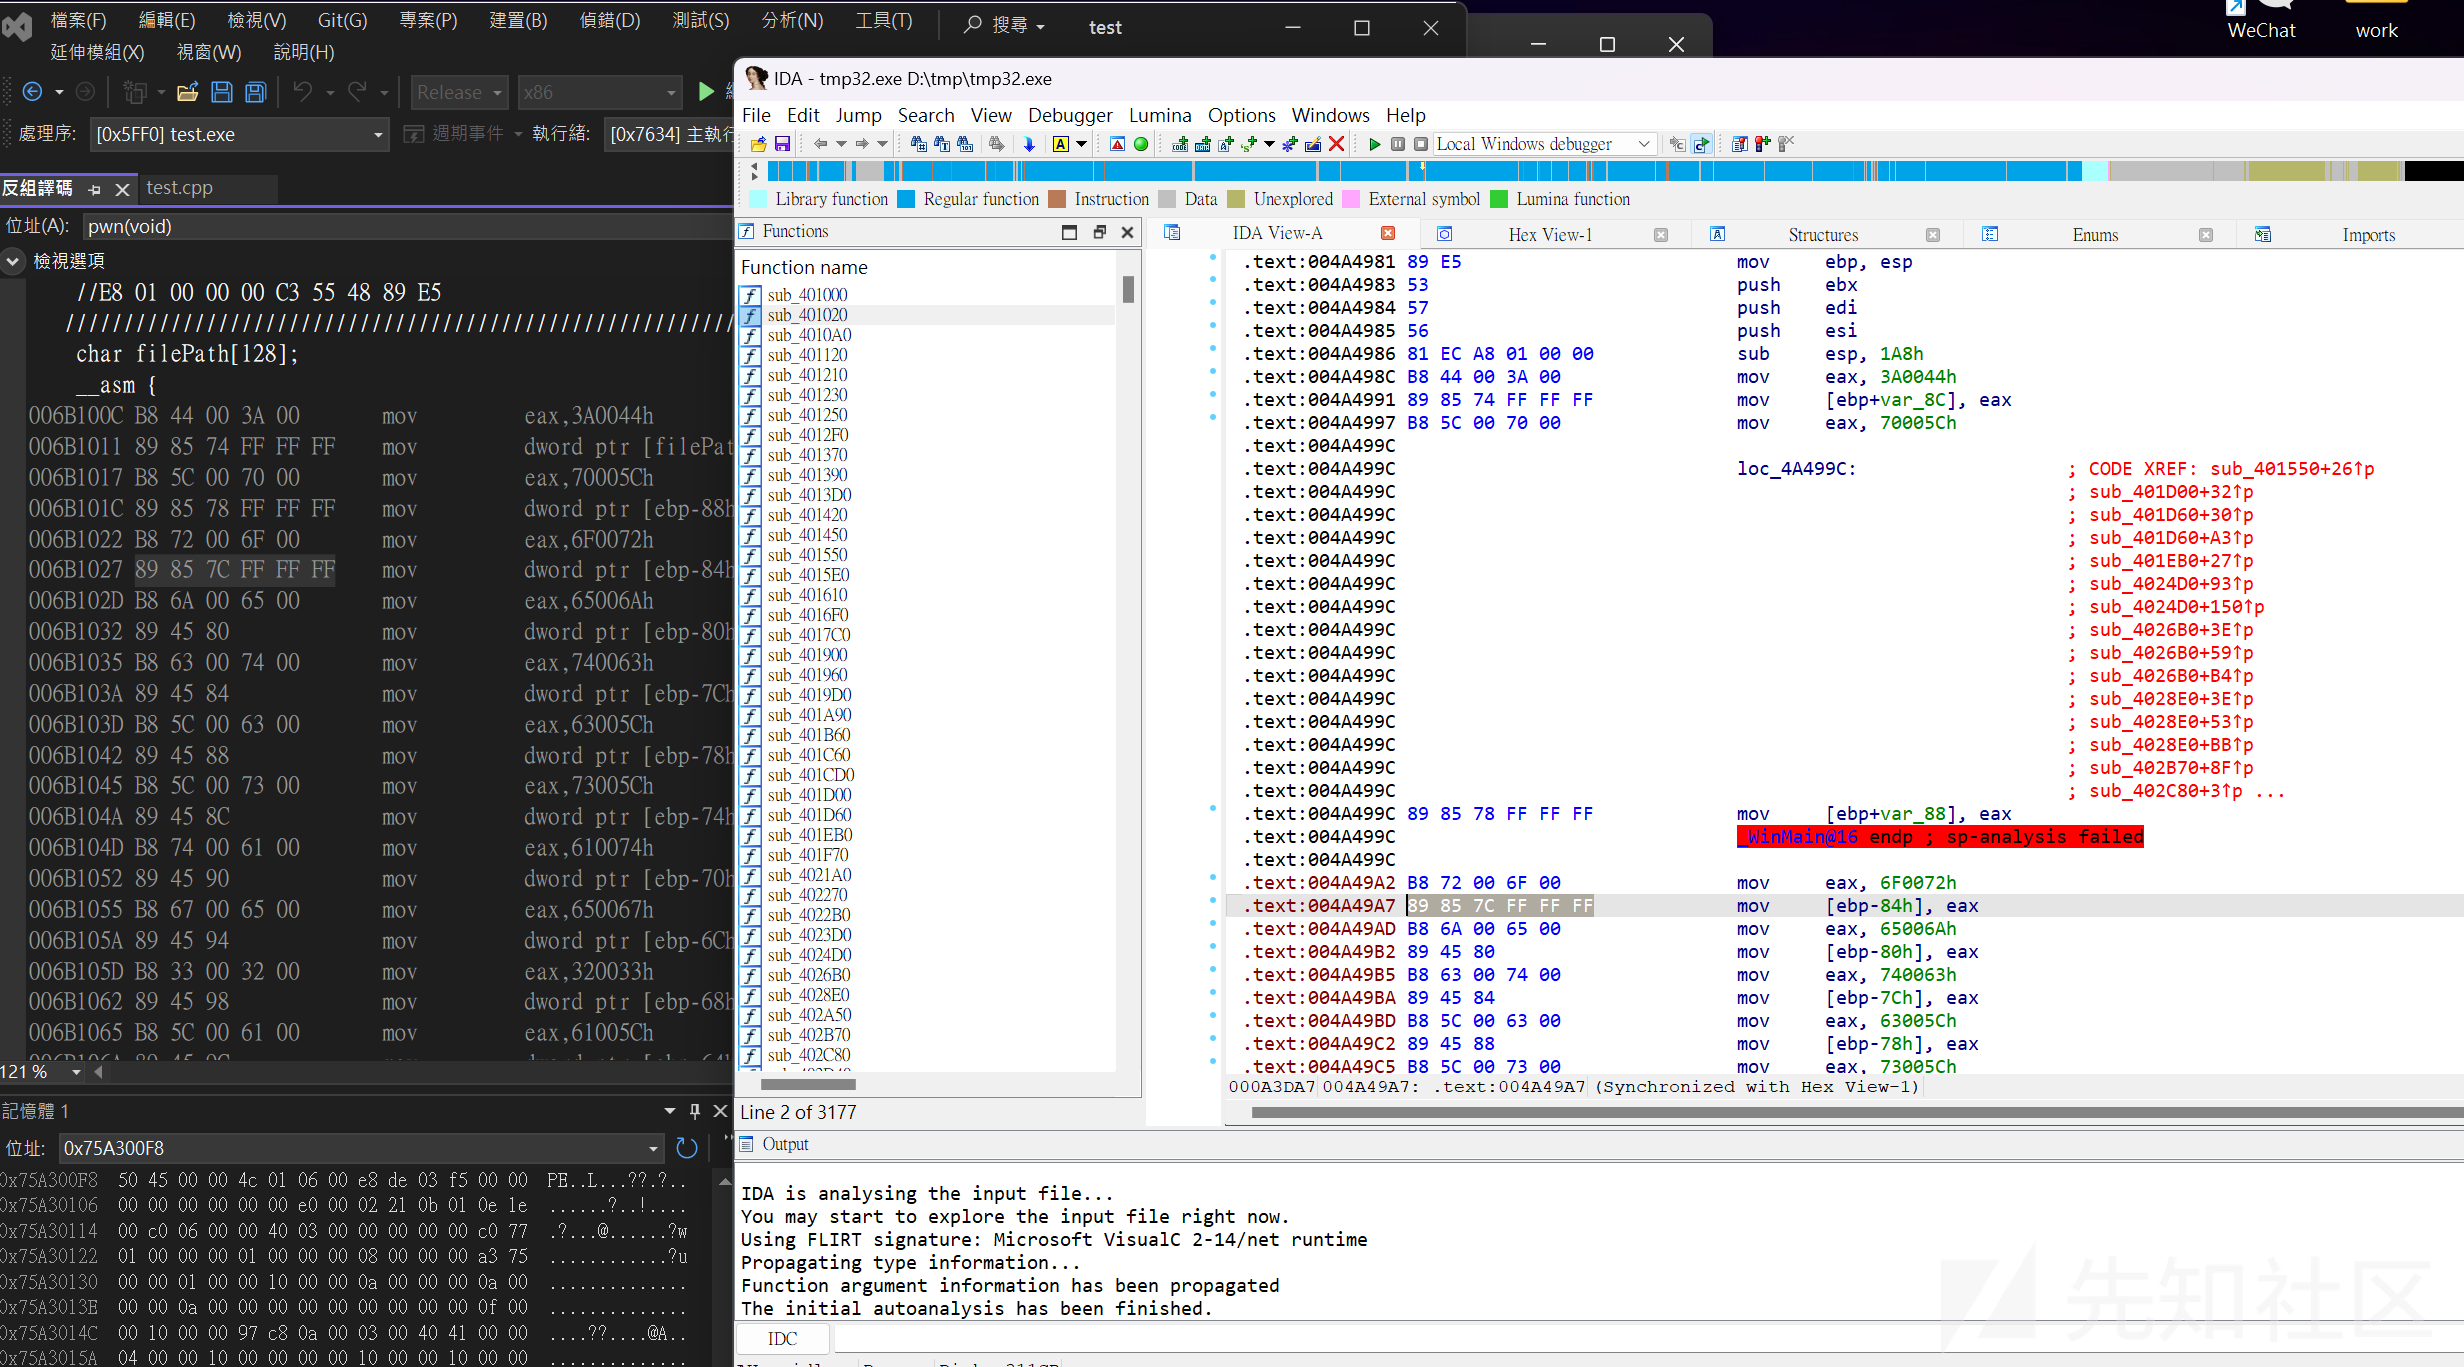The width and height of the screenshot is (2464, 1367).
Task: Click the convert to code icon in IDA
Action: pyautogui.click(x=1180, y=144)
